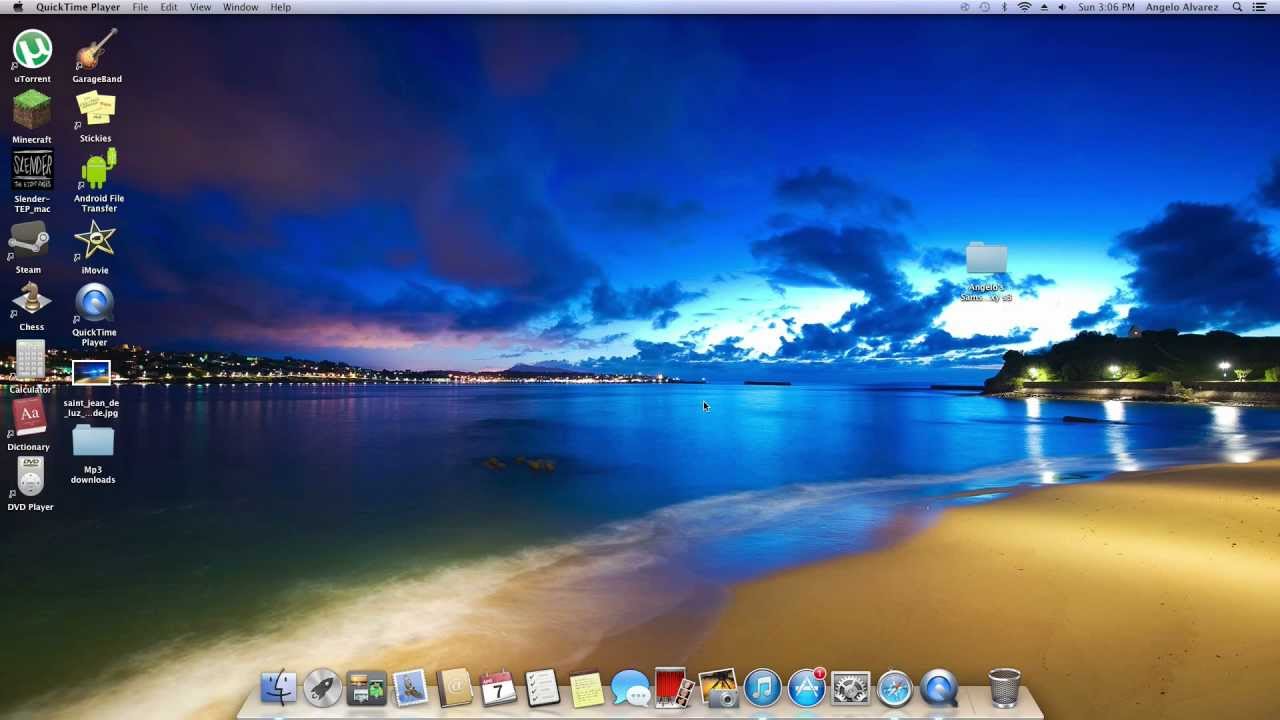This screenshot has height=720, width=1280.
Task: Open Messages speech bubbles in Dock
Action: coord(630,688)
